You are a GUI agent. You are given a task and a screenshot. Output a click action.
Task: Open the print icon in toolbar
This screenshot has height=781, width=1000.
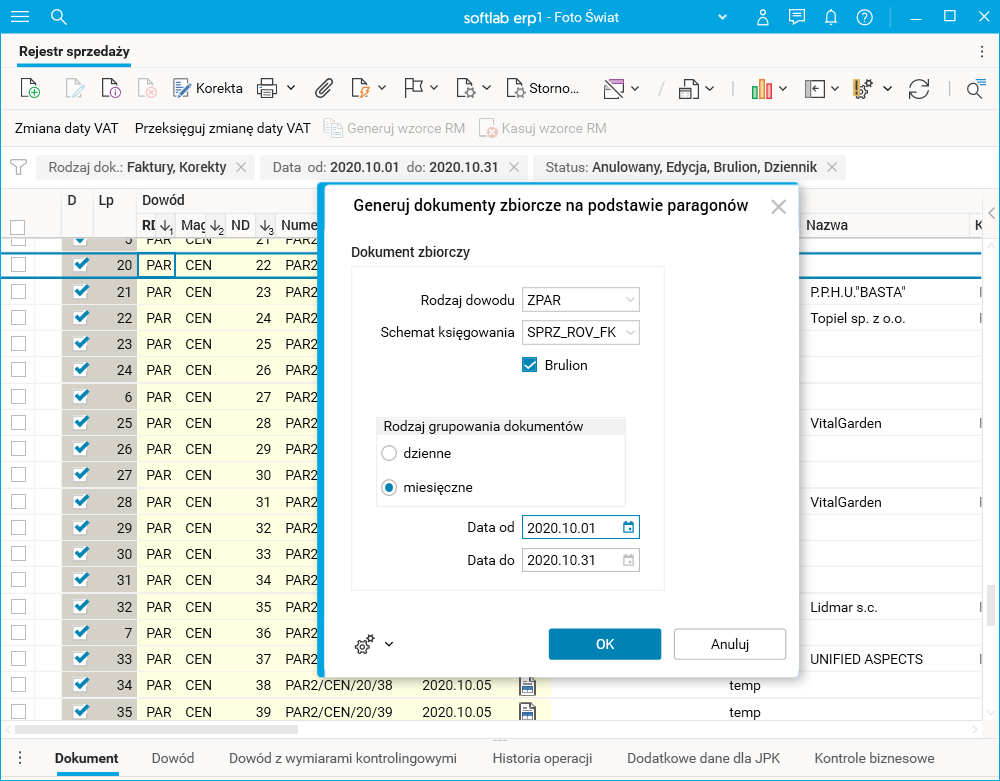pos(267,89)
